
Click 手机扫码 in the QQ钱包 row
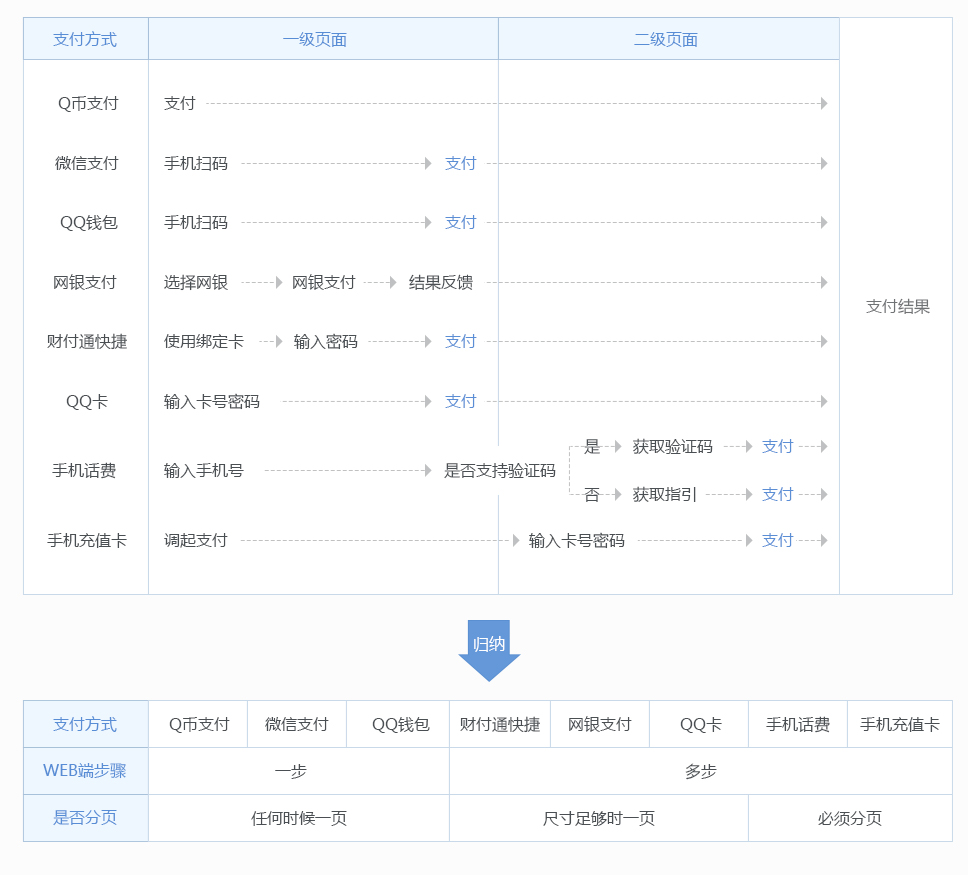pos(196,222)
